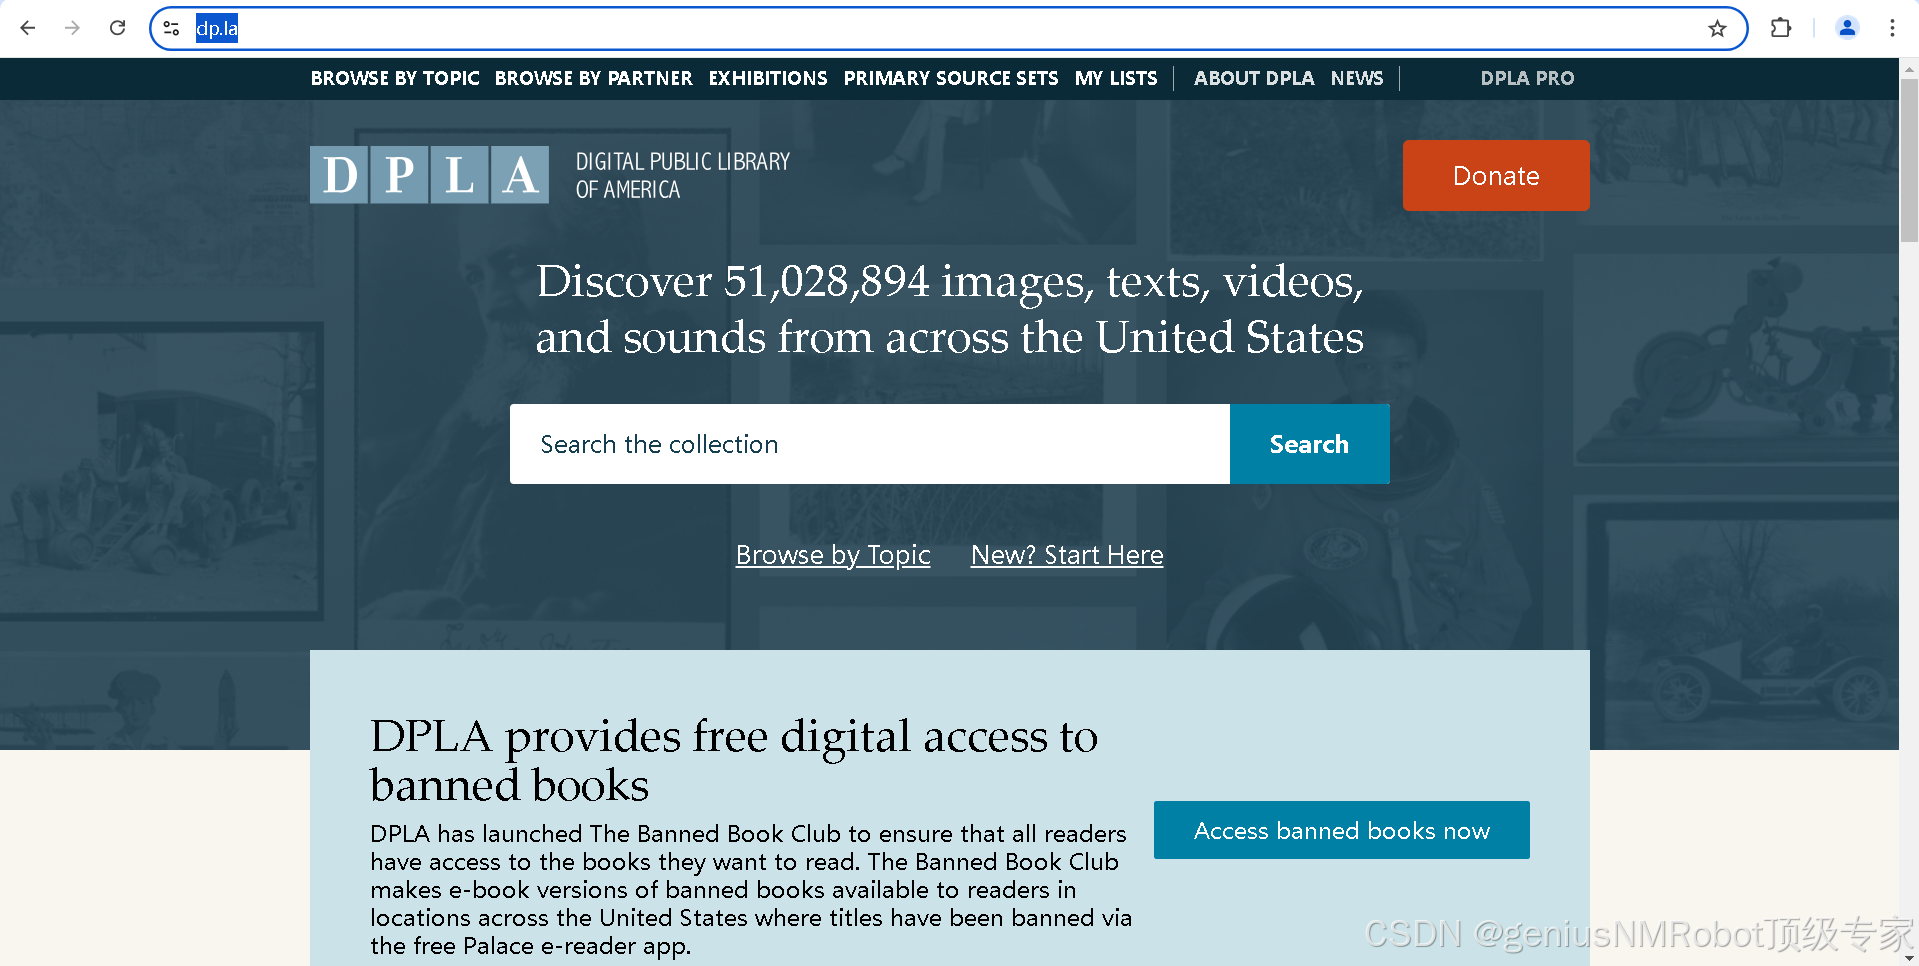Open site information icon in address bar

(172, 28)
